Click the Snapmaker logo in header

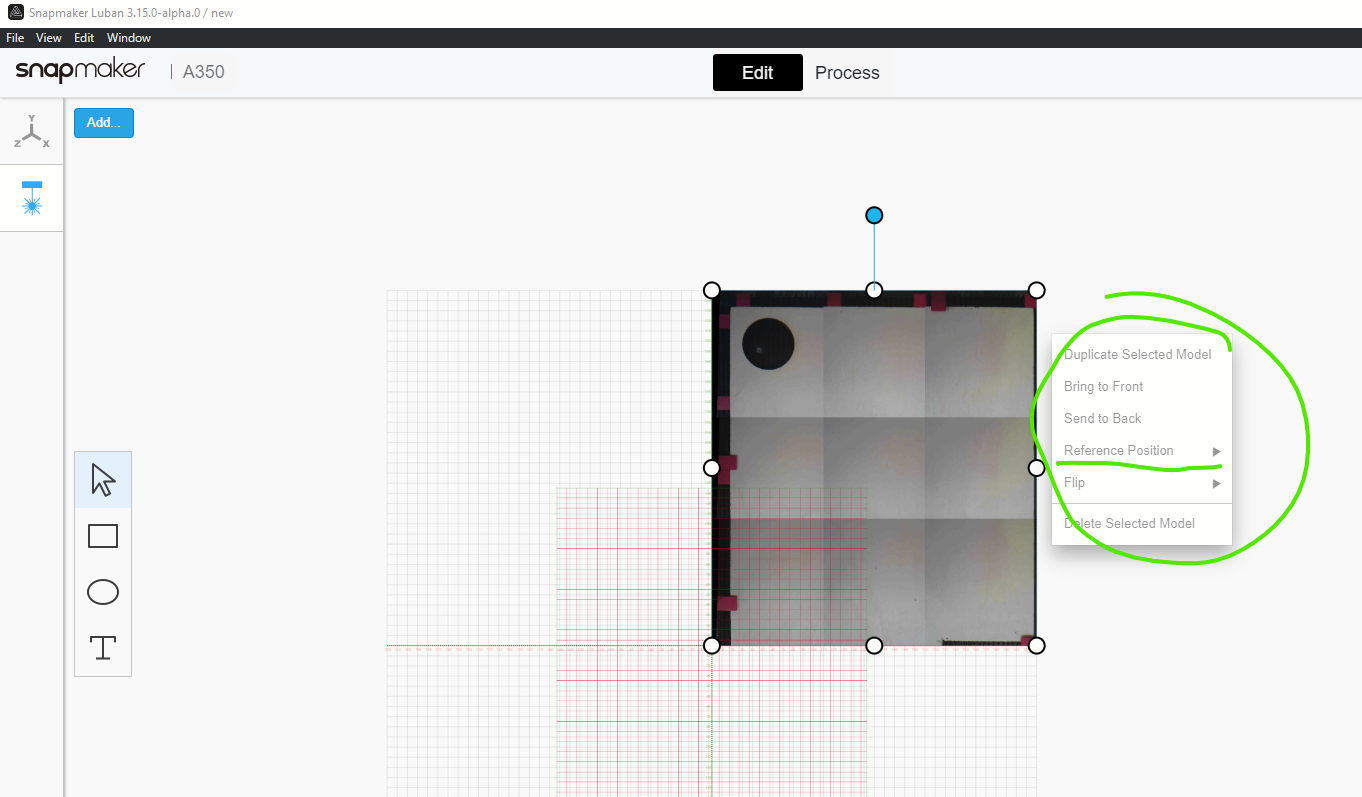pos(80,71)
